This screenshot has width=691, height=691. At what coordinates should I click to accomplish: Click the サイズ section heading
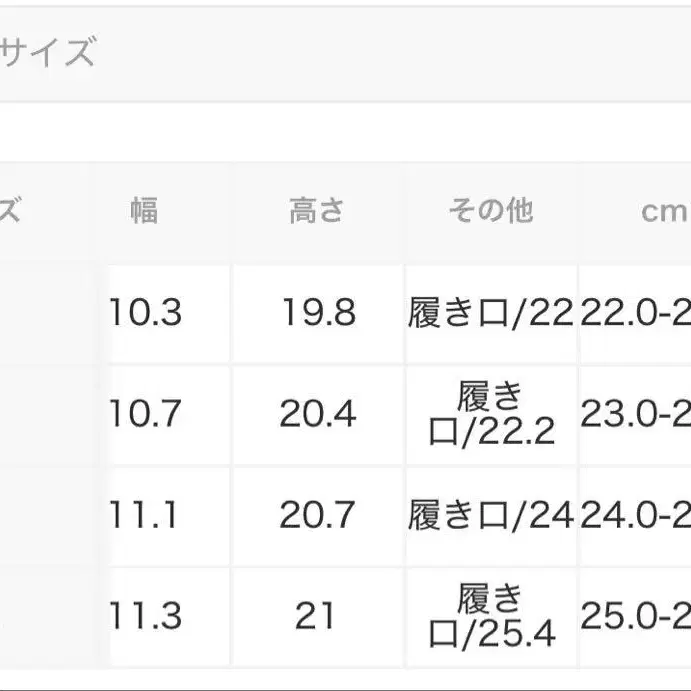coord(48,52)
